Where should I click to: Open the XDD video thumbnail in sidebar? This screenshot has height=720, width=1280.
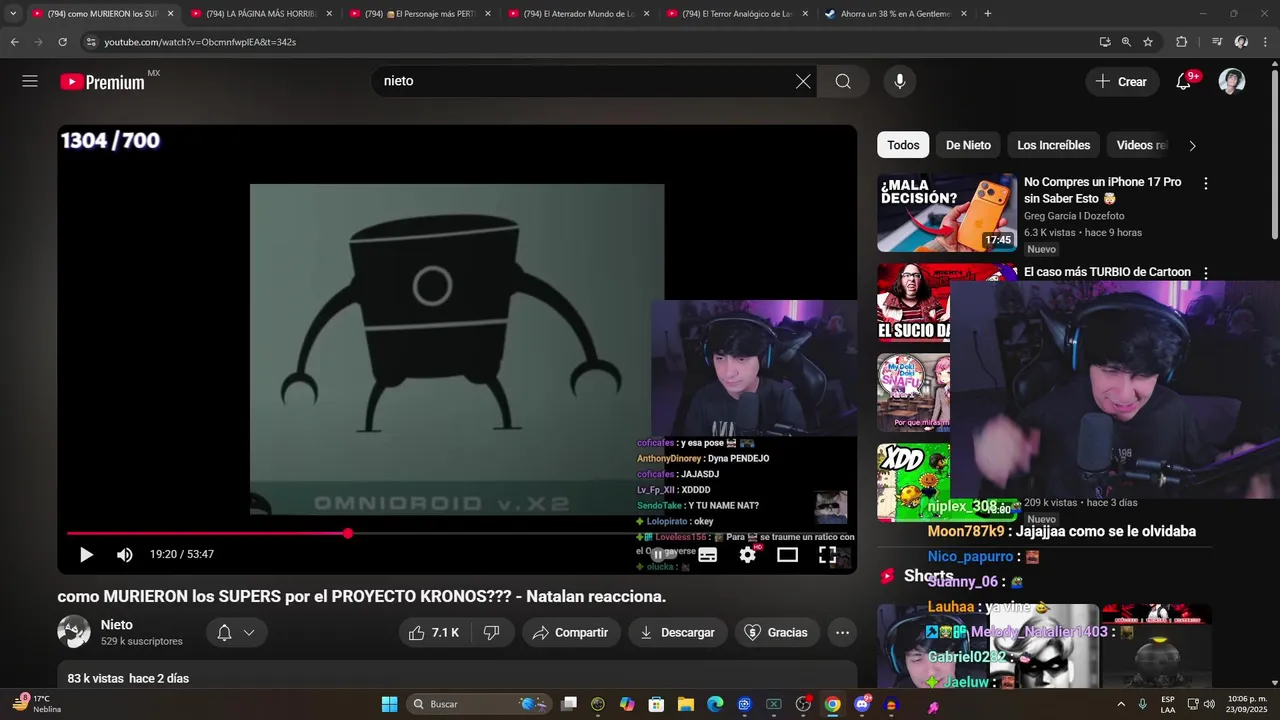click(914, 482)
